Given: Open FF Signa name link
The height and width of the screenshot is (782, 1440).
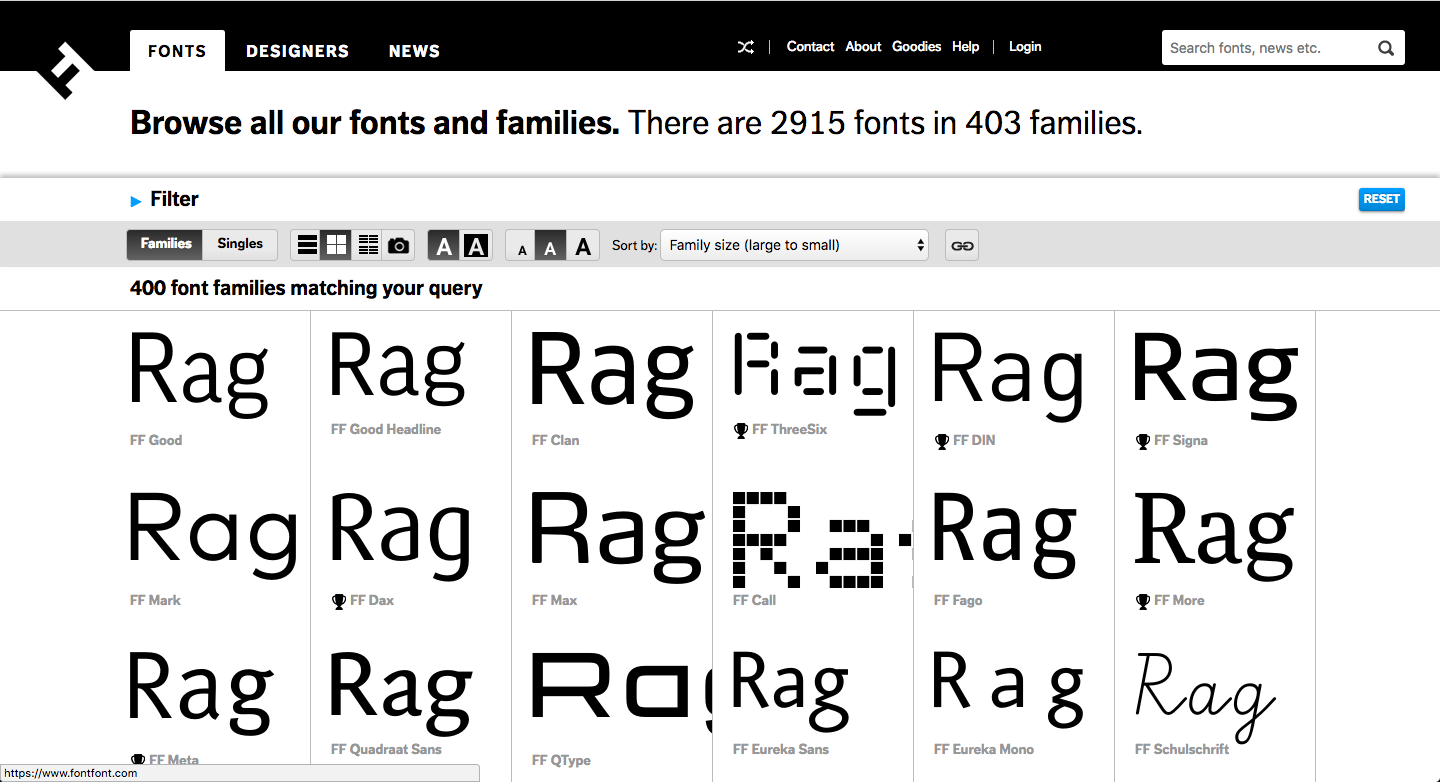Looking at the screenshot, I should pos(1181,441).
